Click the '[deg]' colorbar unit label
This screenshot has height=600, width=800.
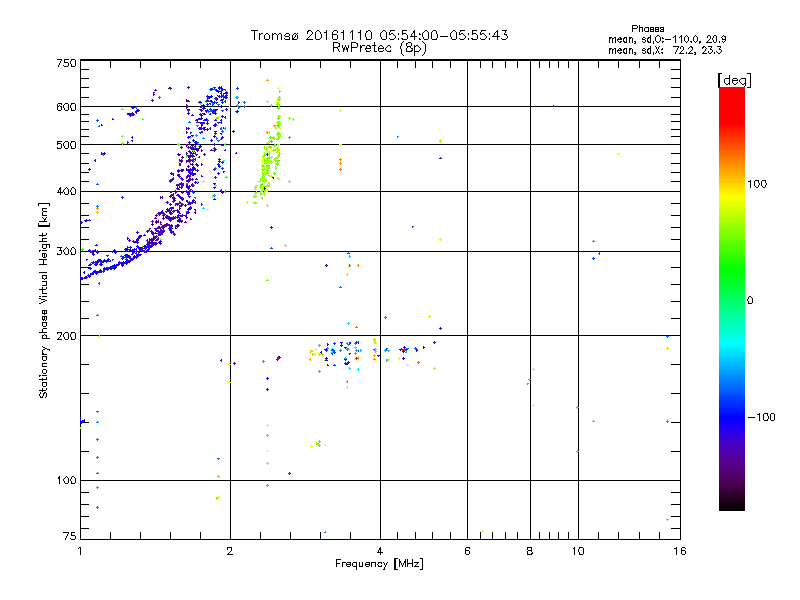[734, 80]
